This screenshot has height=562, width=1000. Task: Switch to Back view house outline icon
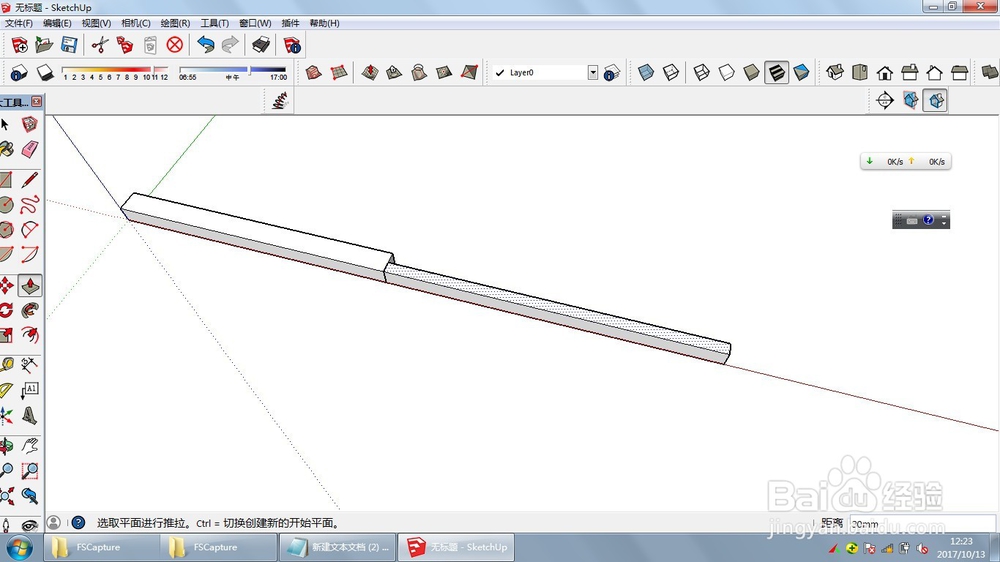pos(934,73)
